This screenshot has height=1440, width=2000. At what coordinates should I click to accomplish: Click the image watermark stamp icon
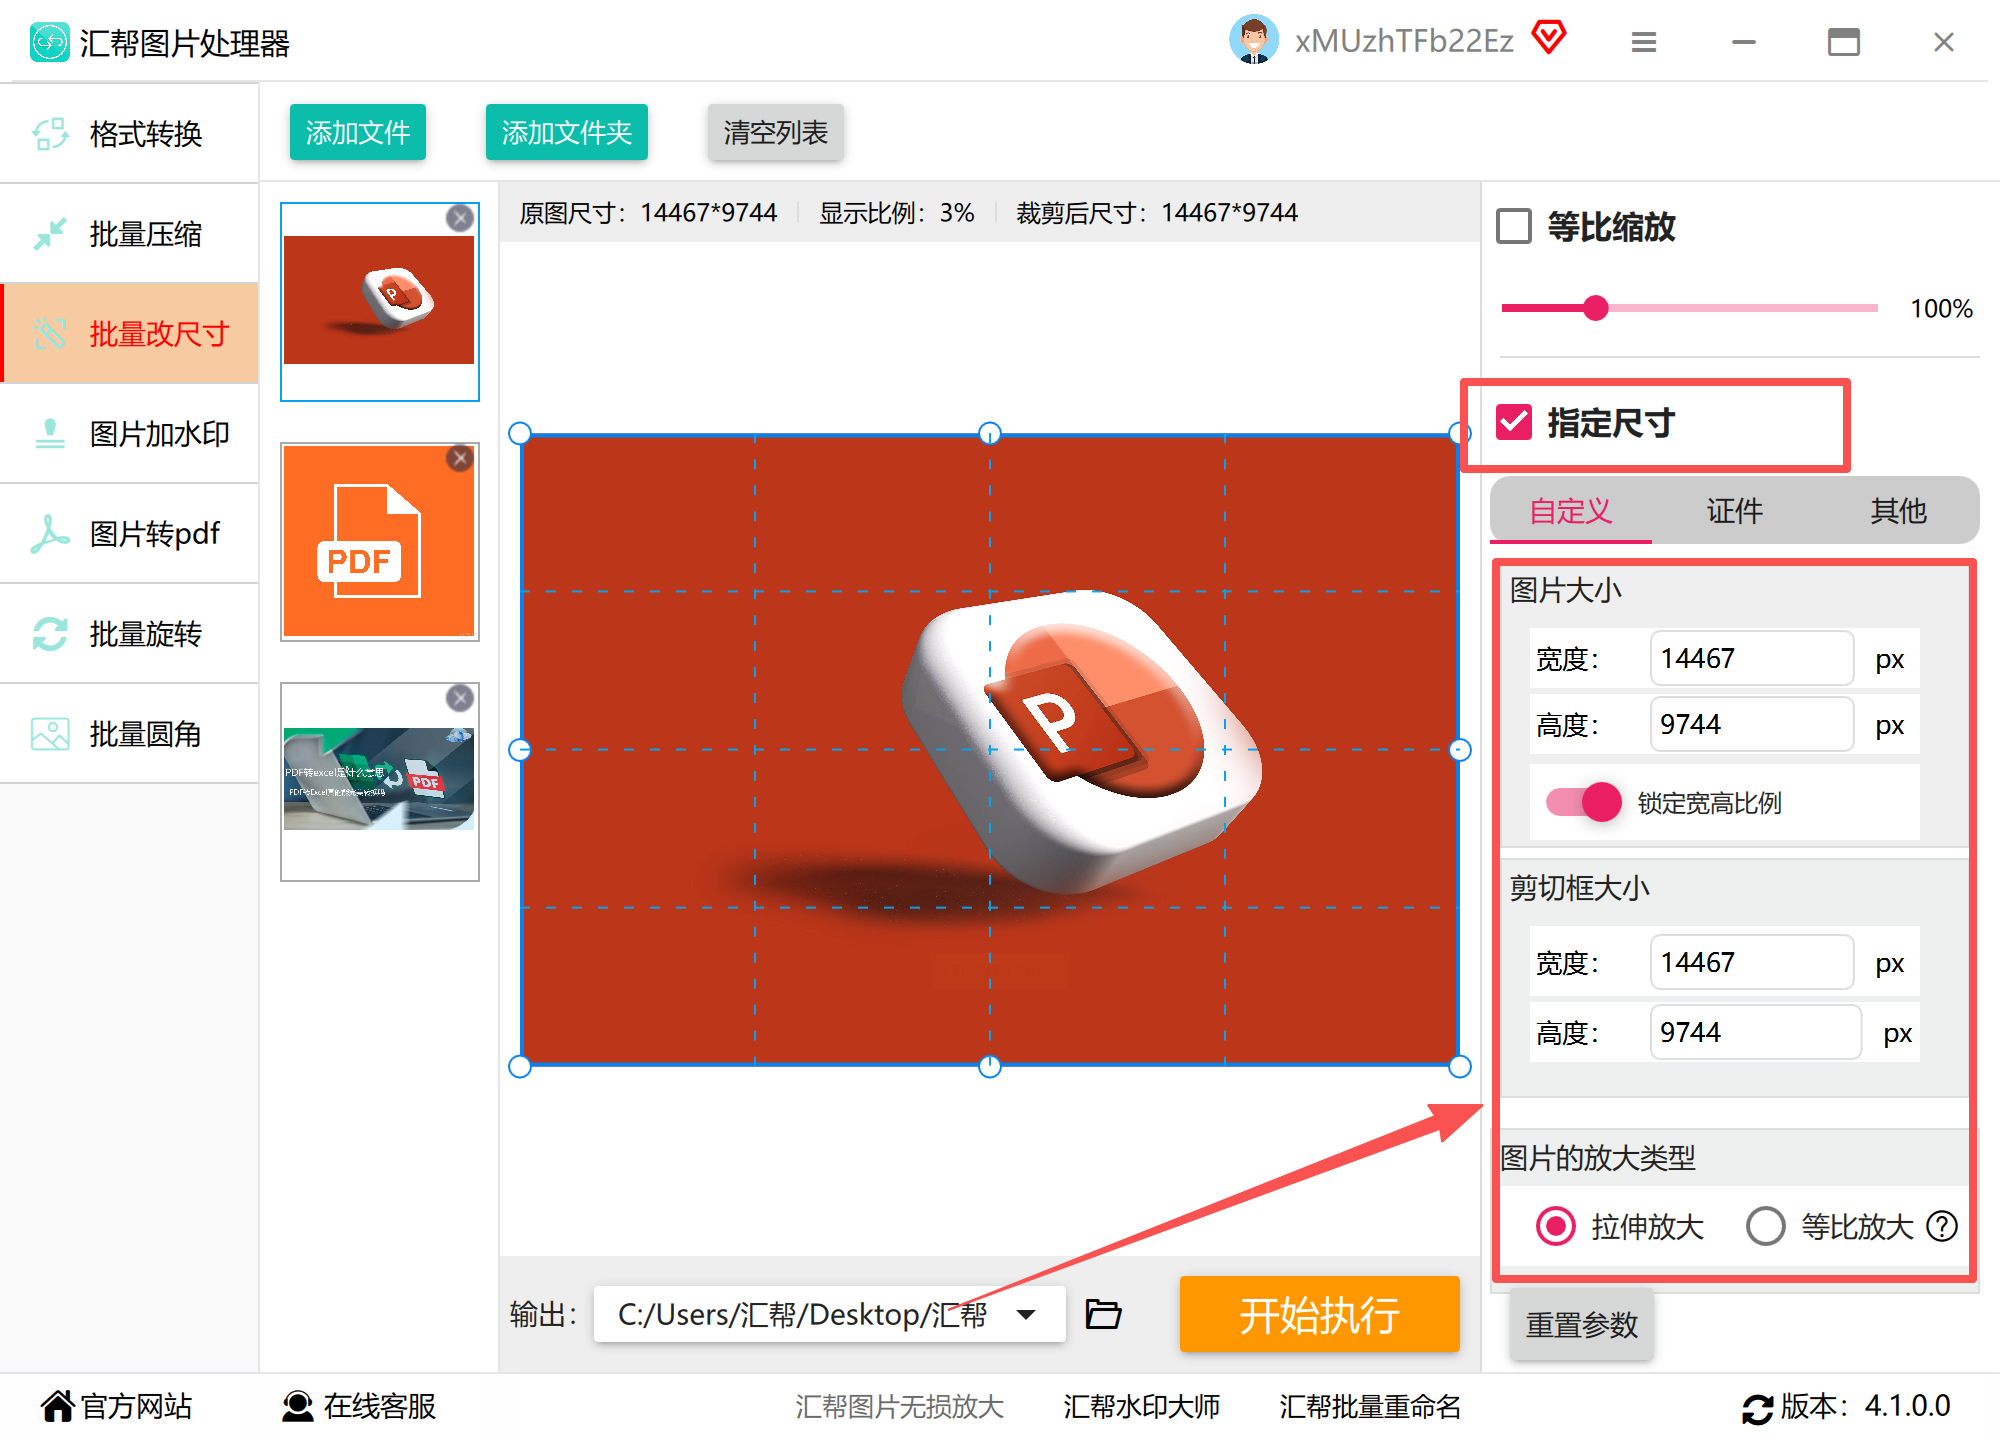(50, 434)
